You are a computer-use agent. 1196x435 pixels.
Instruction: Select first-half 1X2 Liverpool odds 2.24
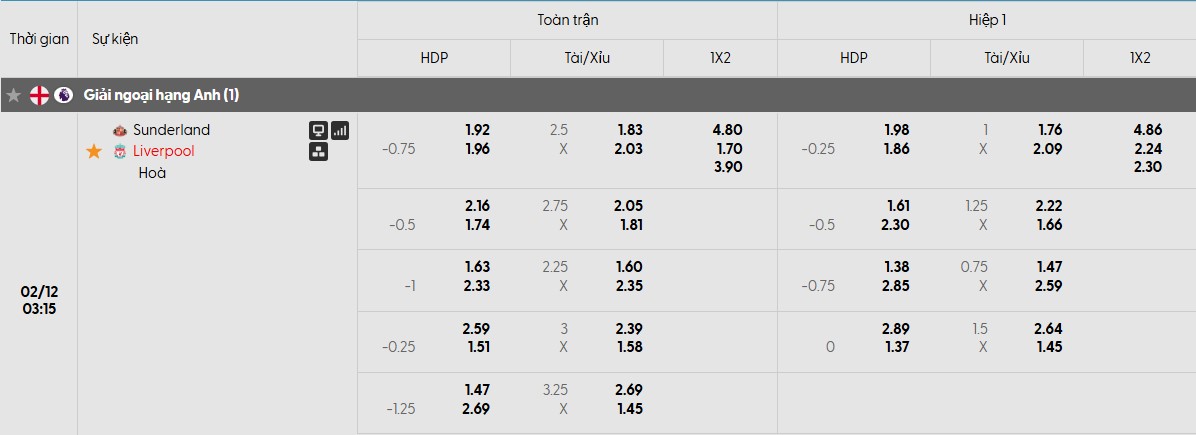coord(1148,149)
